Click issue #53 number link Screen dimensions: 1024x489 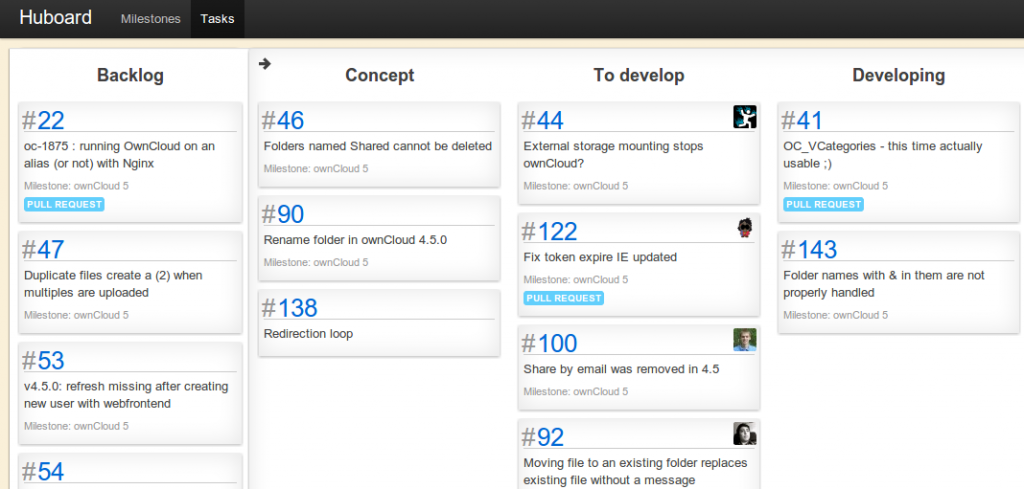tap(43, 360)
